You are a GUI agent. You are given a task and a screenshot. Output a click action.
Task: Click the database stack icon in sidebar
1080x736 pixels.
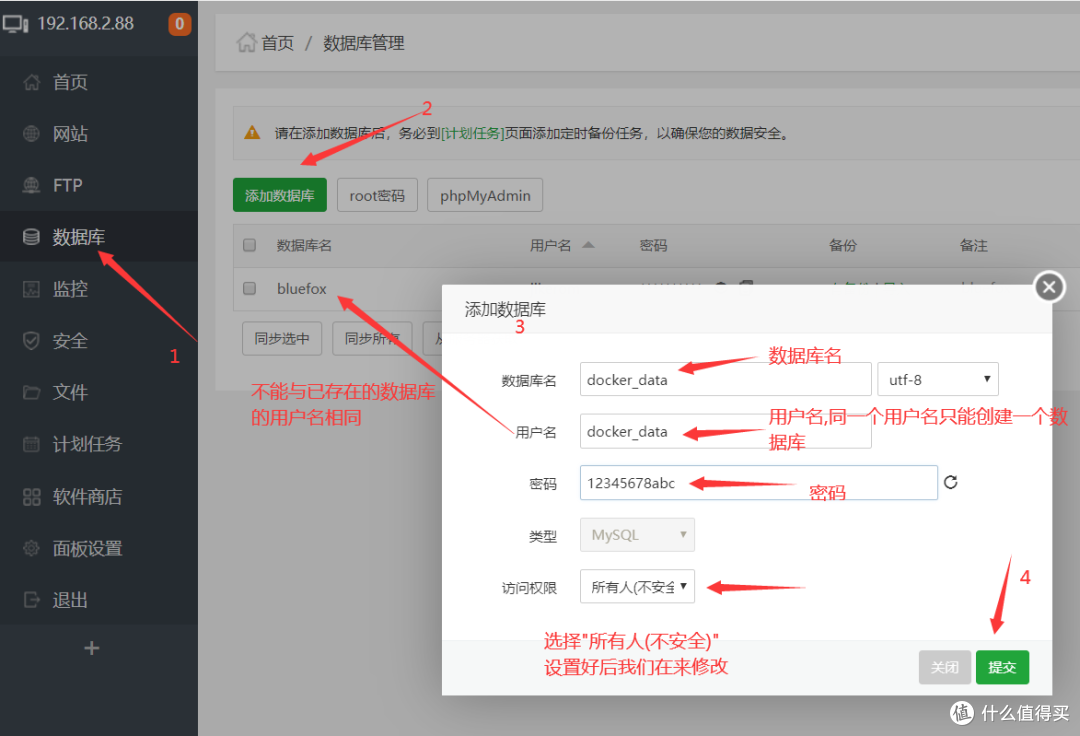point(32,237)
